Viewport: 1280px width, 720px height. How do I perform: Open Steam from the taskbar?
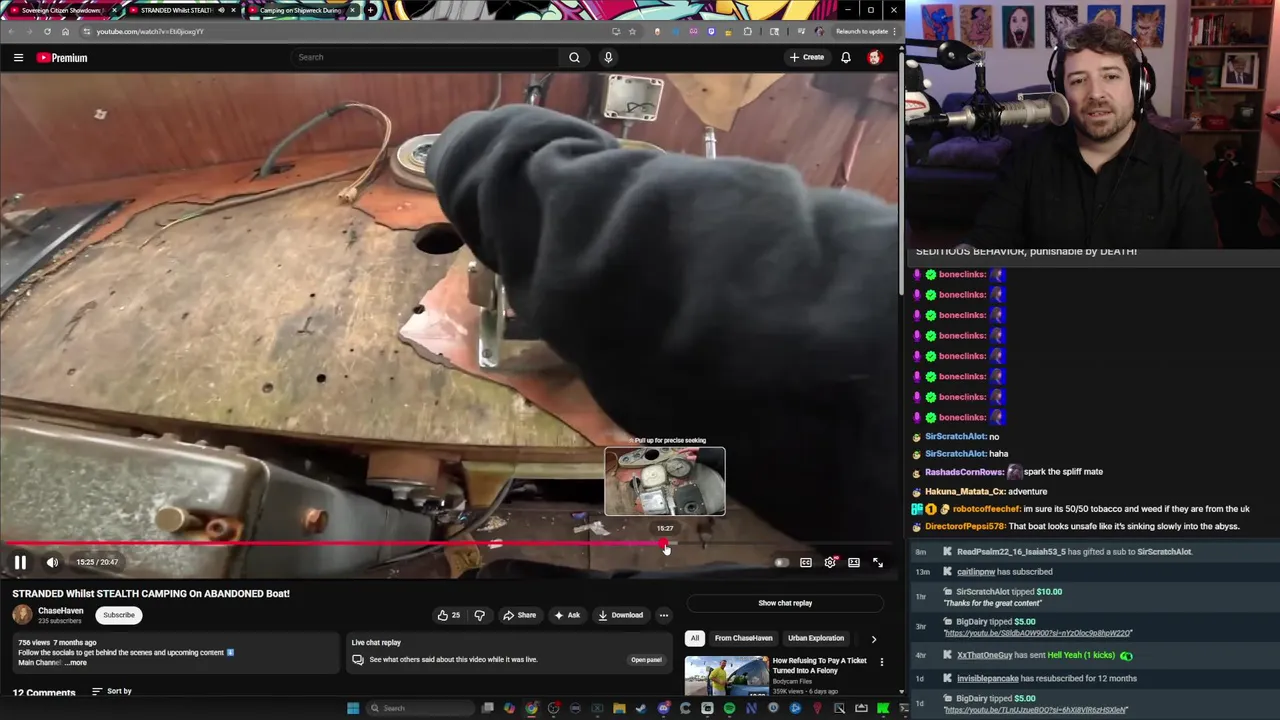(641, 708)
